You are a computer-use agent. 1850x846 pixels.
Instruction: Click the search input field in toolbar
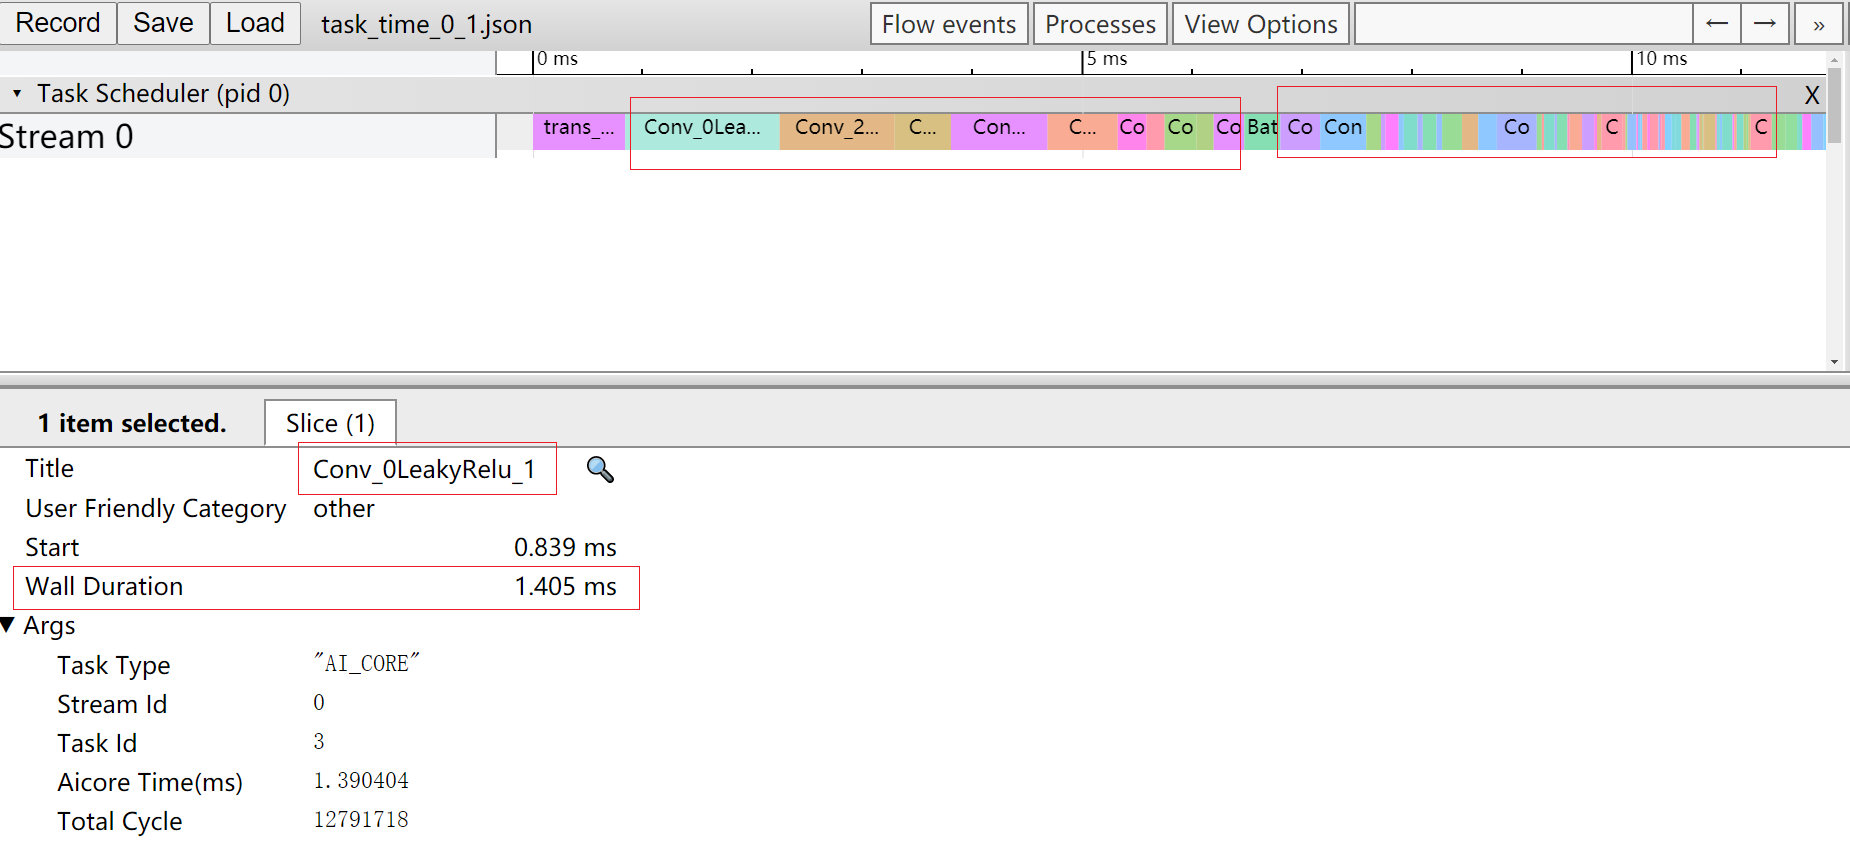(1523, 24)
